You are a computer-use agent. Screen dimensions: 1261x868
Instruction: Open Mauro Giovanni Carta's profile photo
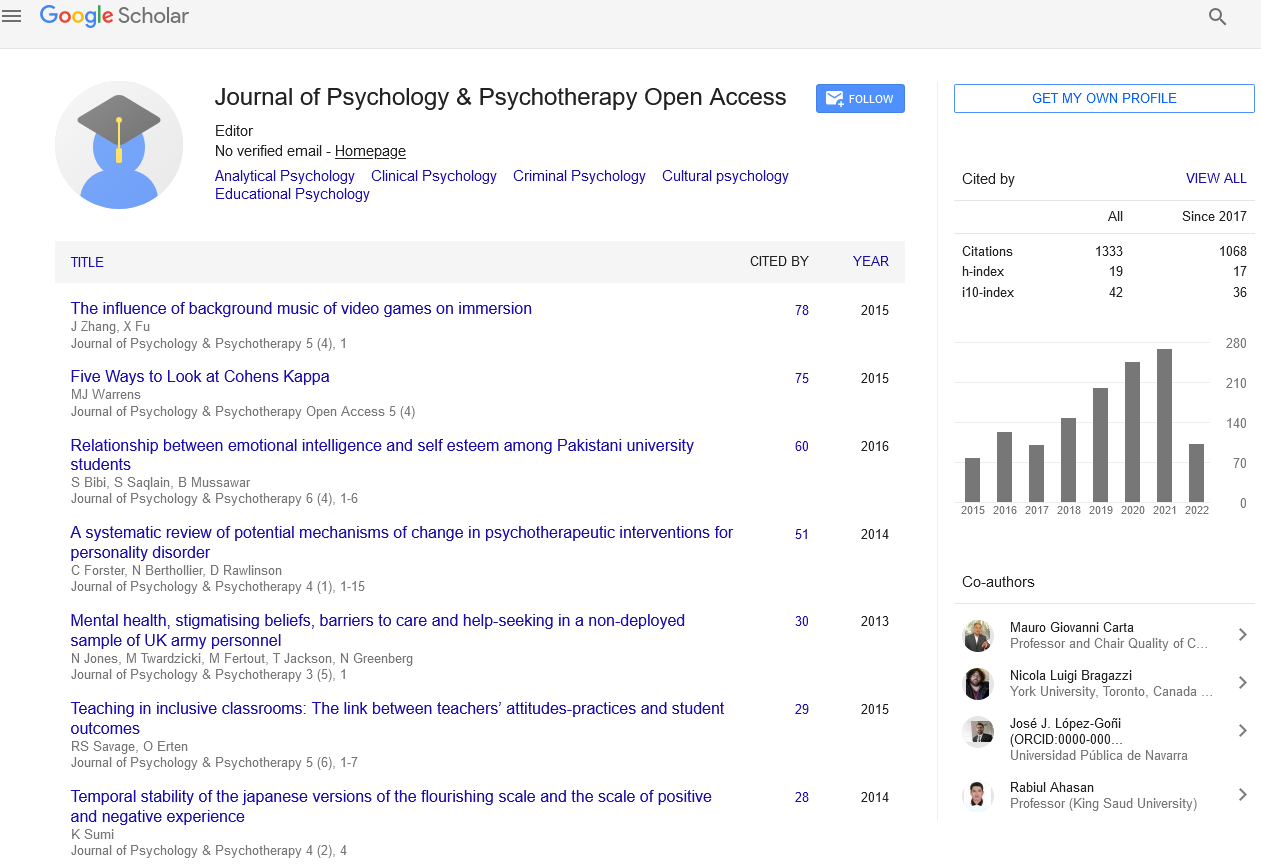(977, 636)
